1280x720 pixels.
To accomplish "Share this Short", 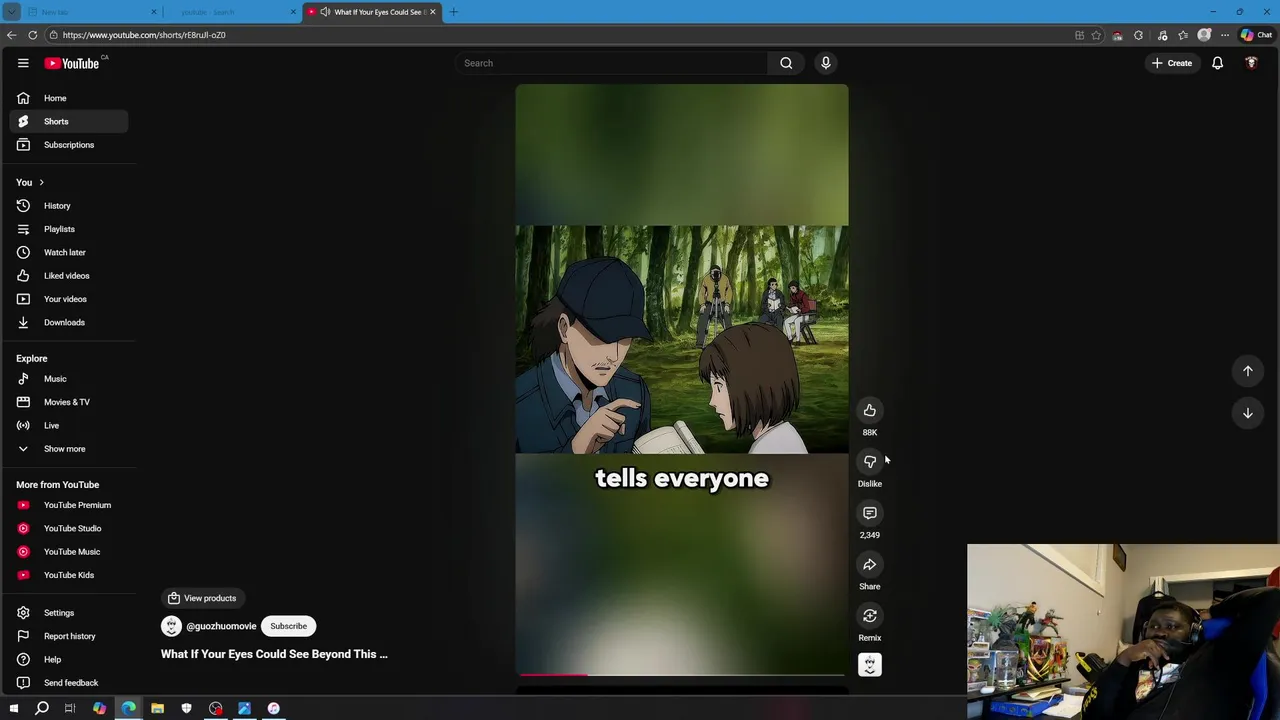I will pos(870,564).
